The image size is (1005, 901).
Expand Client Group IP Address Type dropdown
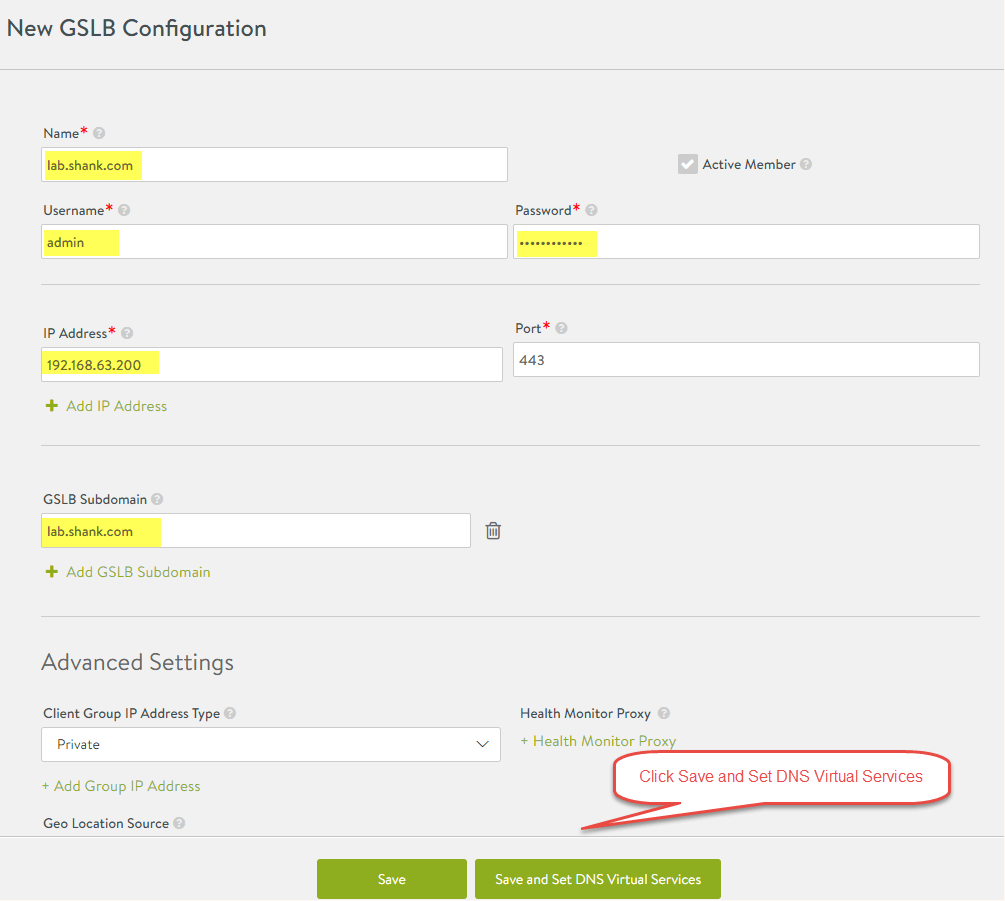coord(270,744)
